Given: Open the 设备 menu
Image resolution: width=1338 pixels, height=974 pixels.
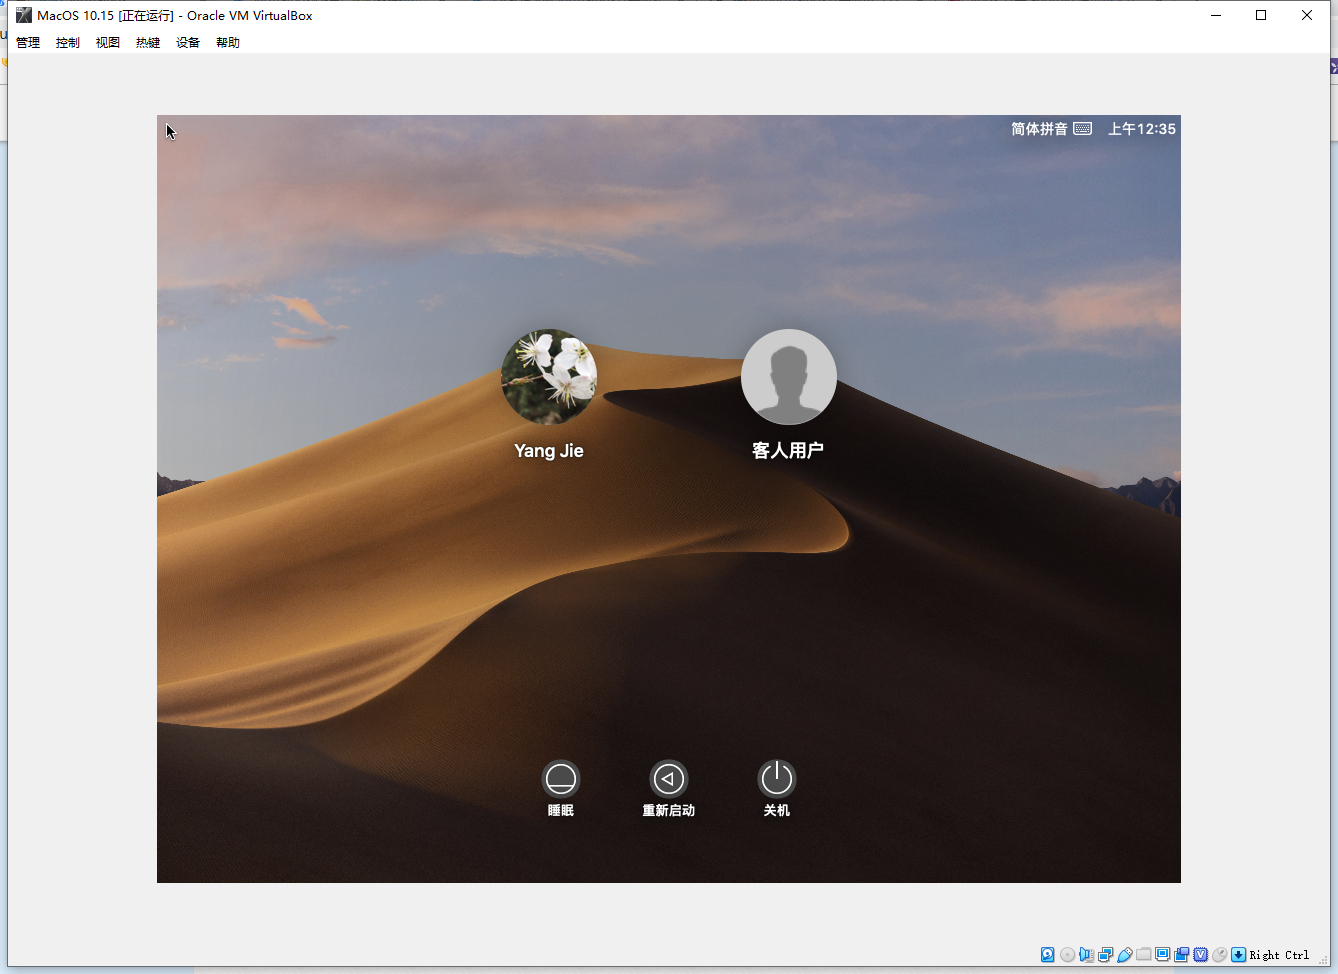Looking at the screenshot, I should click(188, 43).
